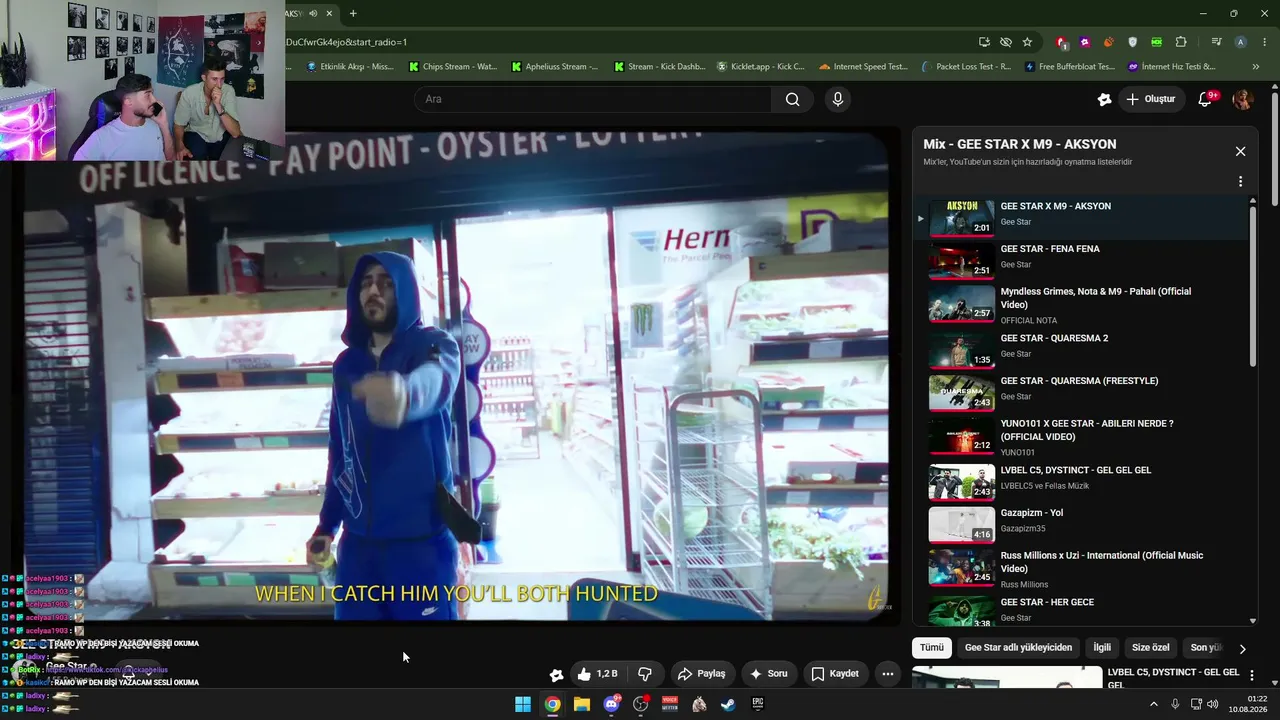This screenshot has width=1280, height=720.
Task: Select the 'Size özel' filter chip
Action: [x=1150, y=648]
